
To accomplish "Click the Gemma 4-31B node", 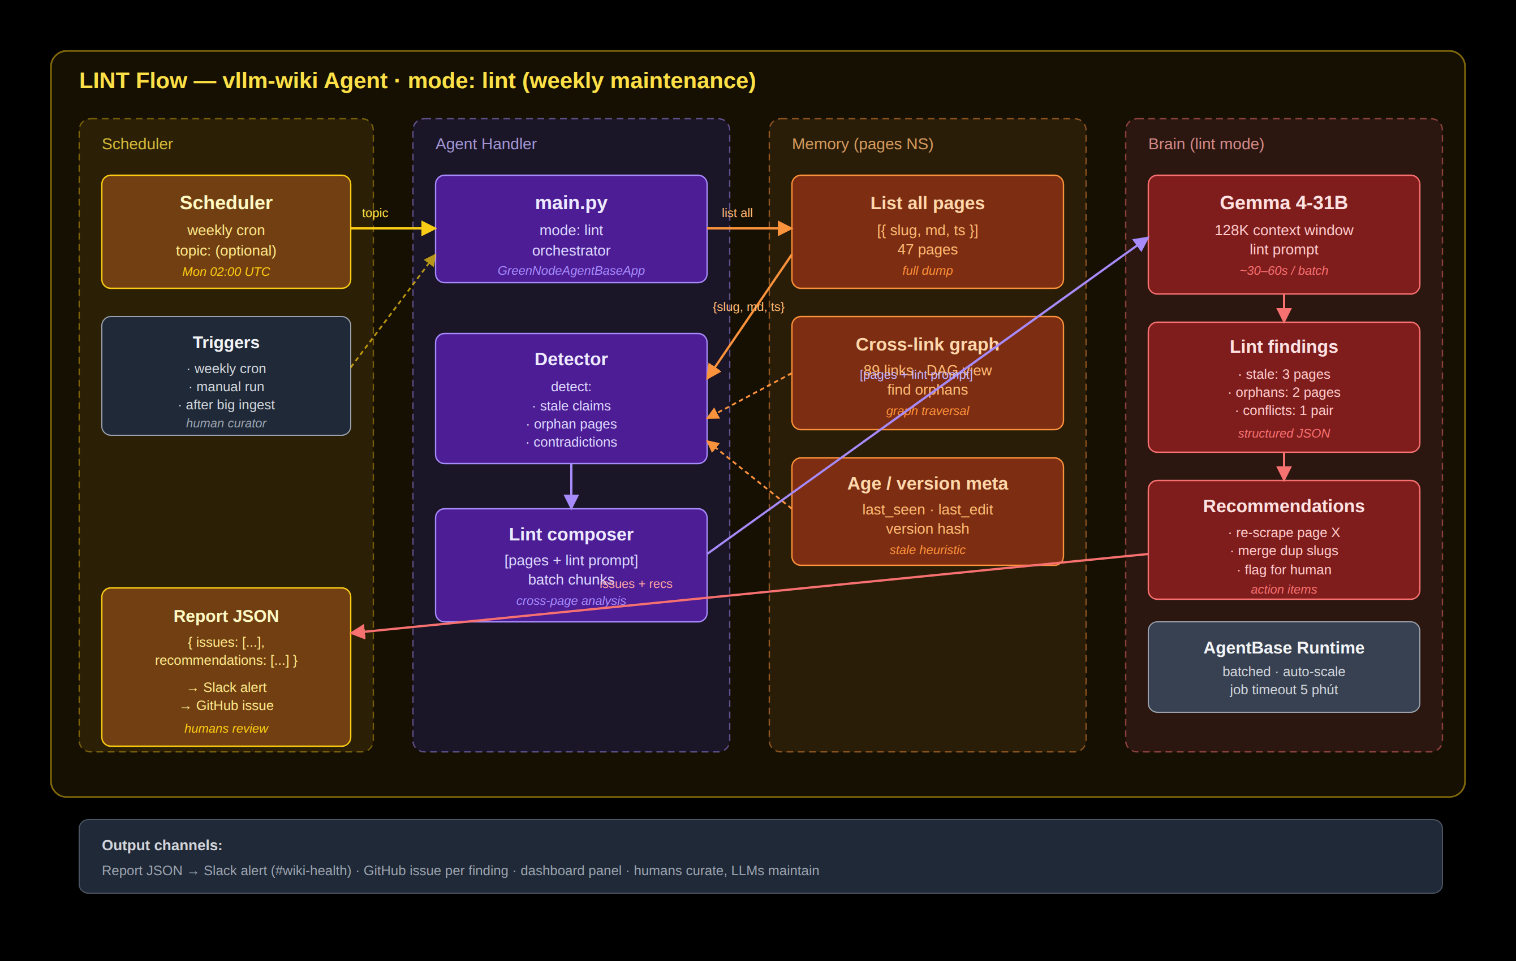I will [x=1284, y=235].
